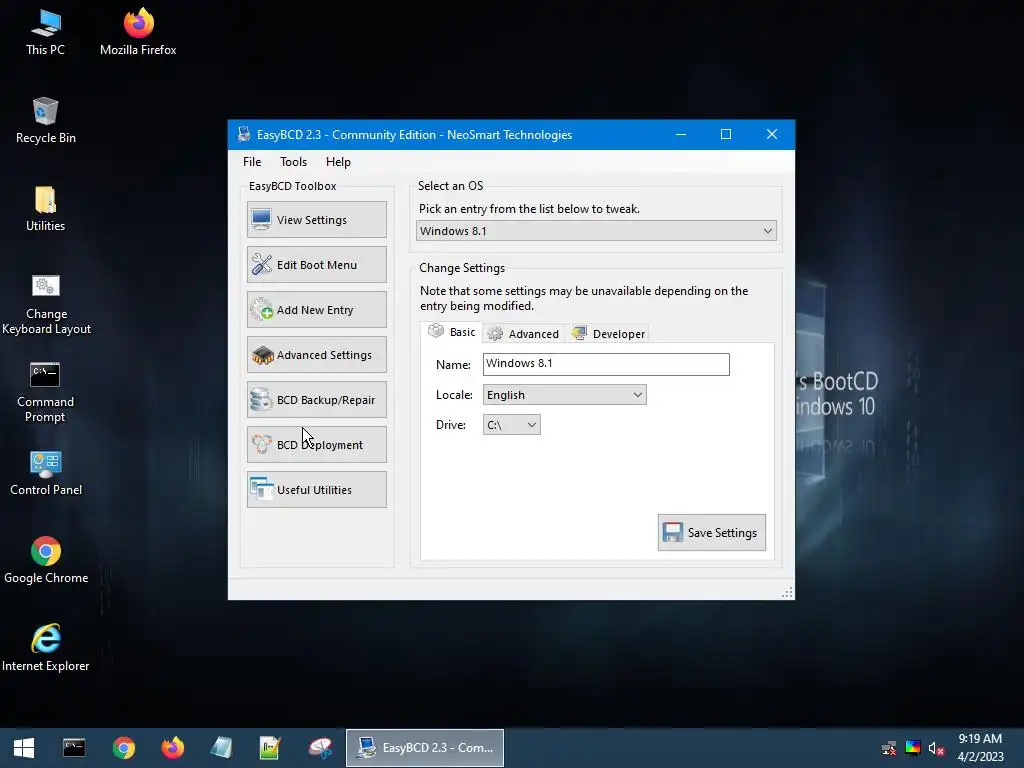This screenshot has width=1024, height=768.
Task: Expand the Locale dropdown showing English
Action: pyautogui.click(x=565, y=394)
